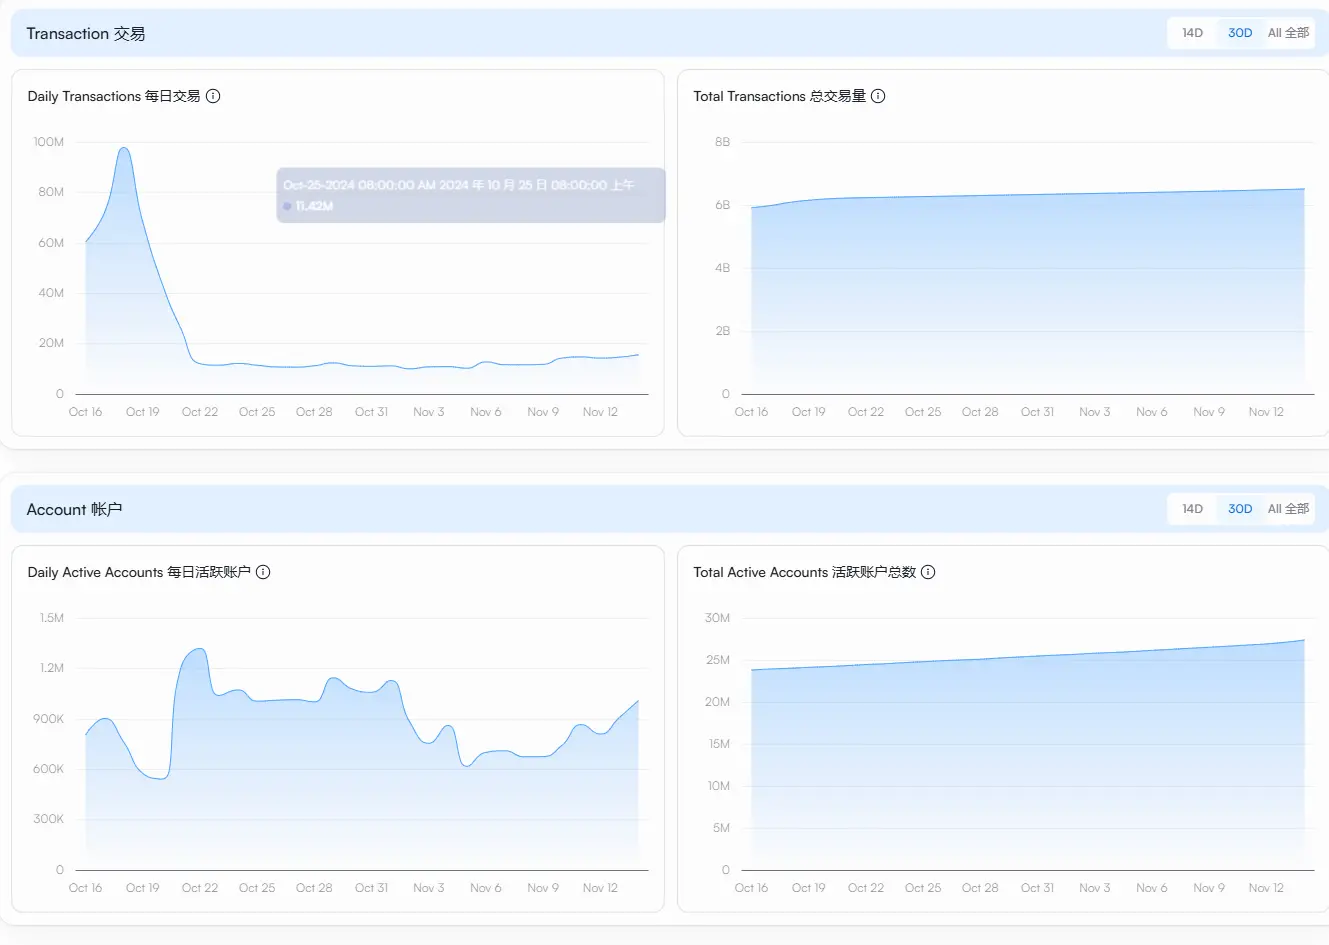Open info icon next to Total Active Accounts

point(928,572)
